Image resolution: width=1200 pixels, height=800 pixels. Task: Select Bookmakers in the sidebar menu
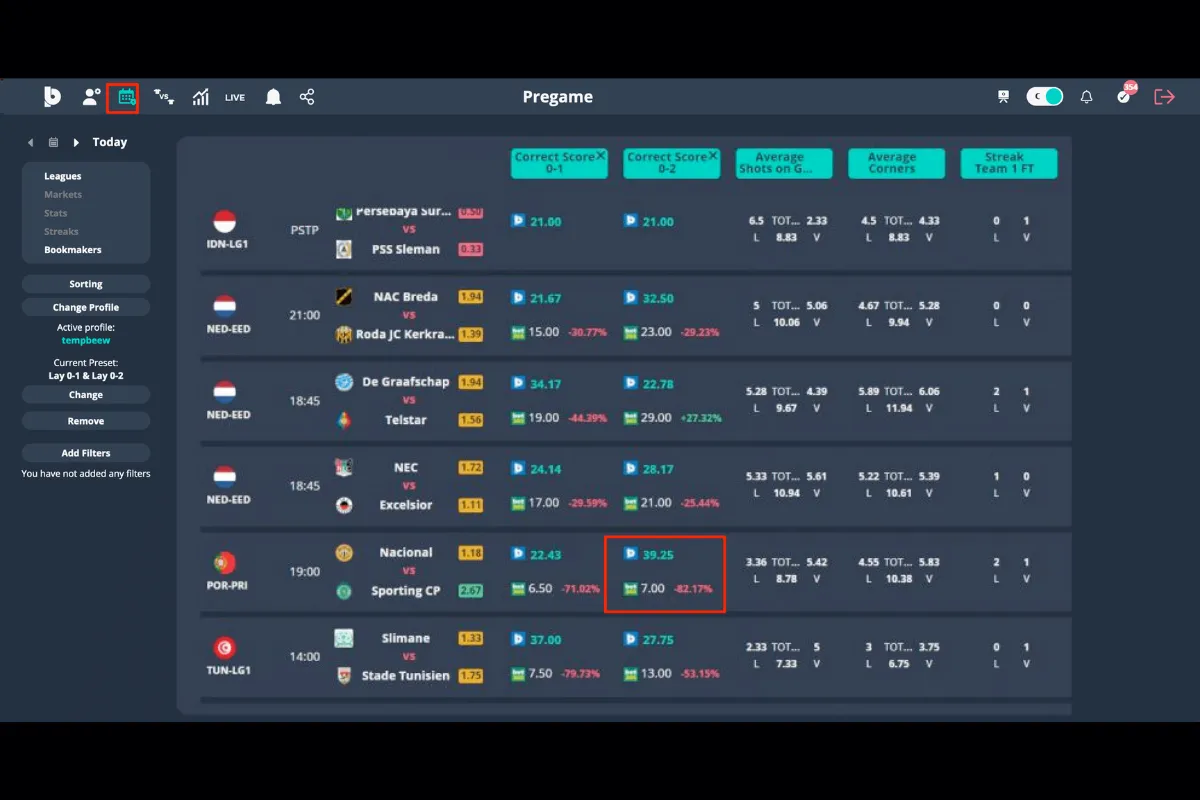[x=73, y=250]
